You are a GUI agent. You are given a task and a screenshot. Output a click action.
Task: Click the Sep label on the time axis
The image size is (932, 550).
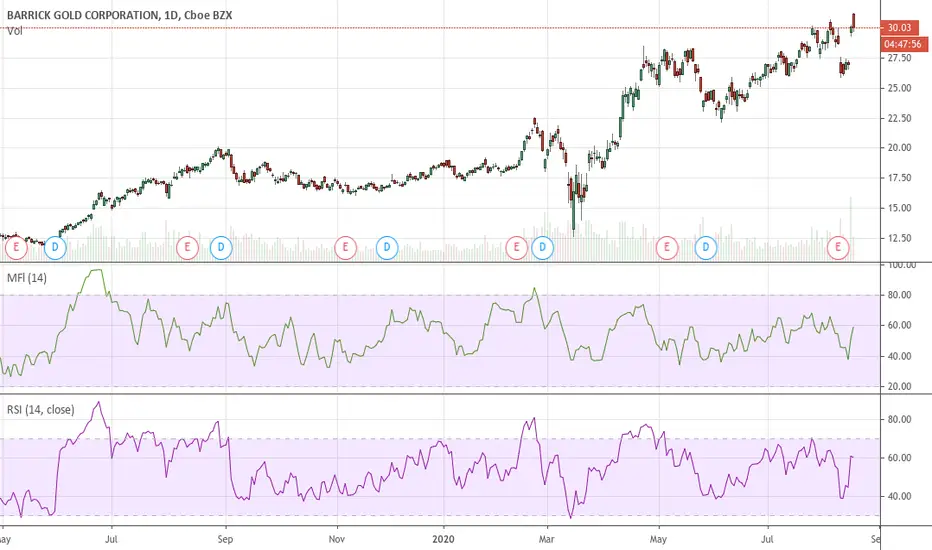click(225, 539)
